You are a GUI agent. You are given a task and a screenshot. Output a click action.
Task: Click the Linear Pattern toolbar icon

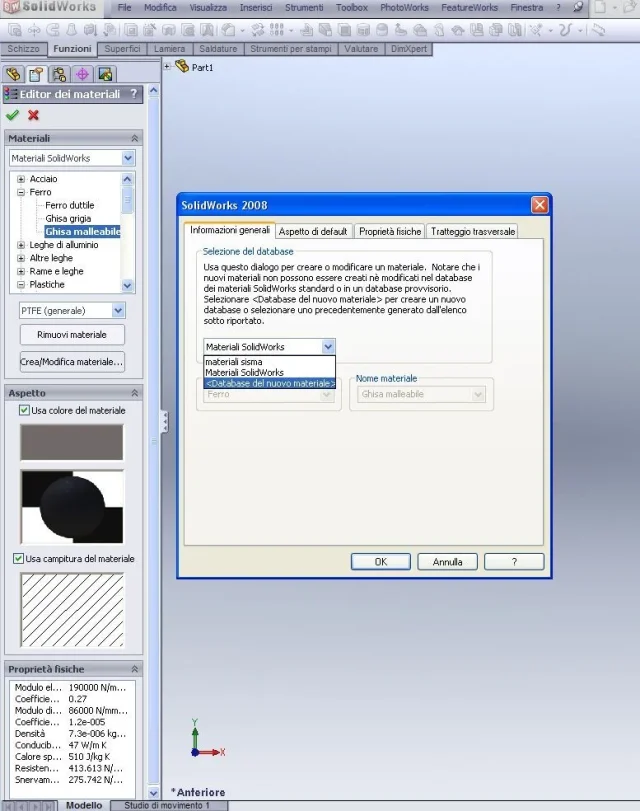coord(276,30)
